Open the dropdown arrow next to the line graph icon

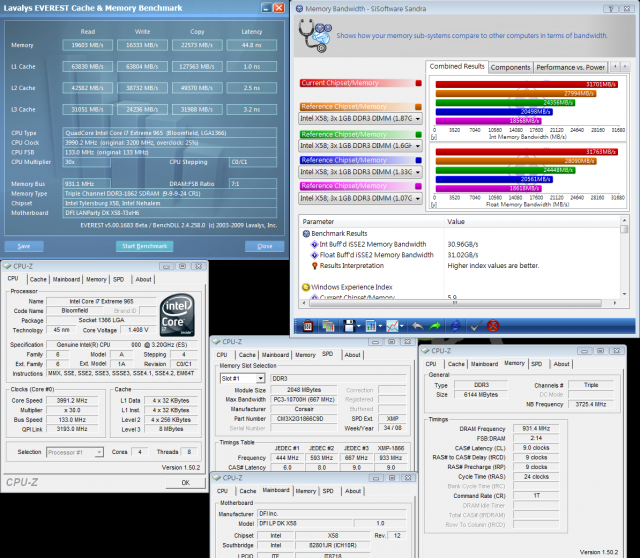coord(402,326)
